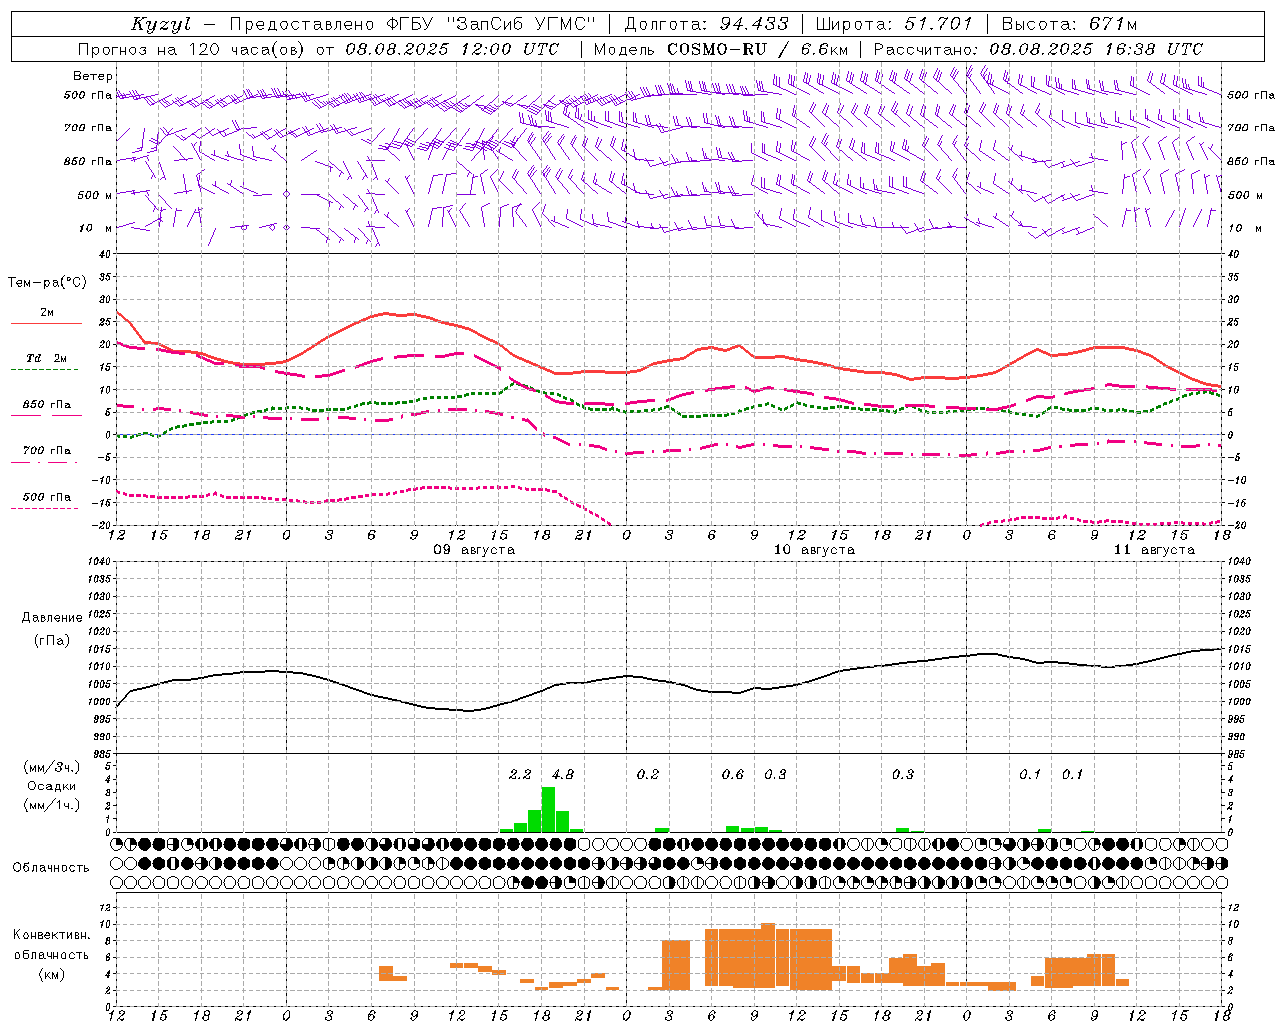Click the 500 гПа temperature legend entry
This screenshot has height=1024, width=1280.
point(47,497)
